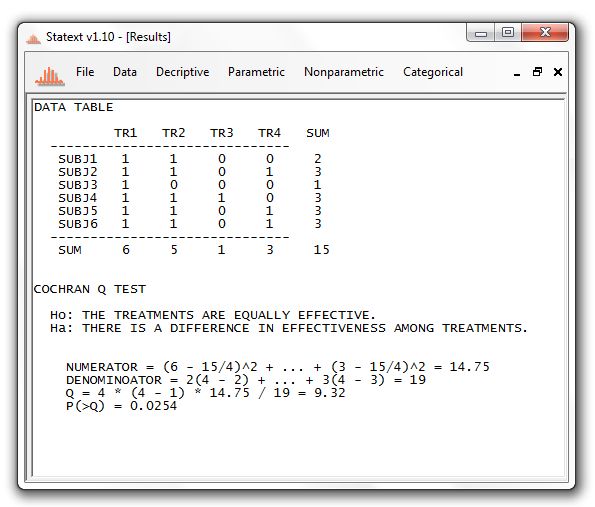The width and height of the screenshot is (595, 507).
Task: Open the Nonparametric menu
Action: coord(344,72)
